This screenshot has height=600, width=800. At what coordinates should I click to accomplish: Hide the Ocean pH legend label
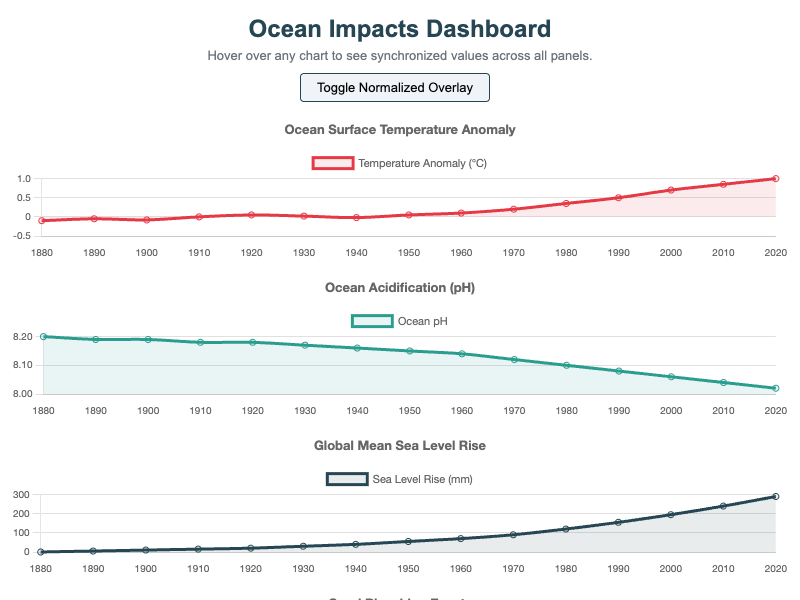click(x=422, y=321)
